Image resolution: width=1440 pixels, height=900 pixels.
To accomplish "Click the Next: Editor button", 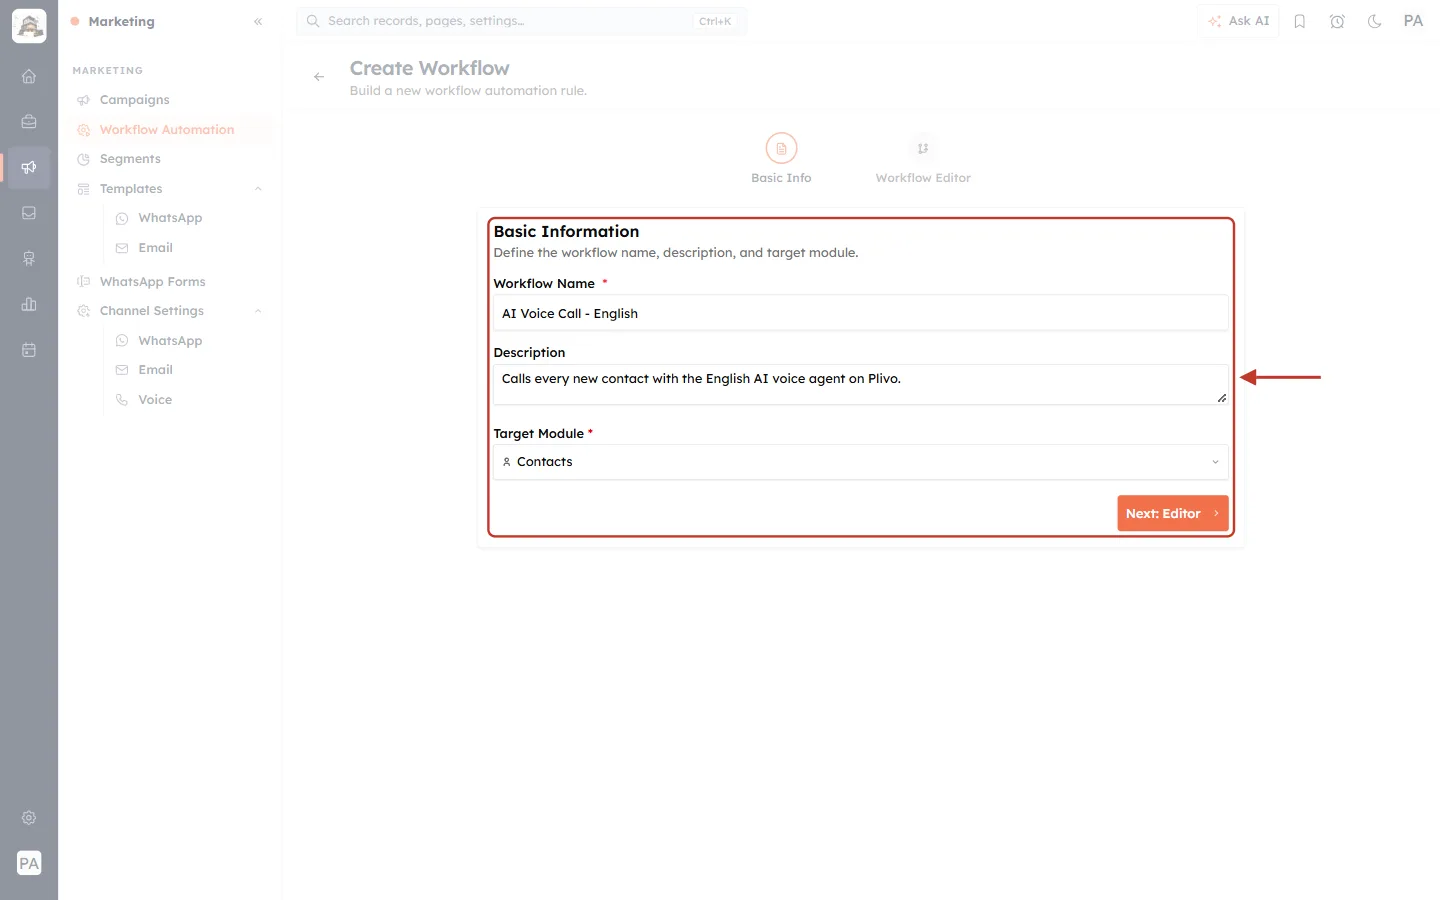I will pos(1173,514).
